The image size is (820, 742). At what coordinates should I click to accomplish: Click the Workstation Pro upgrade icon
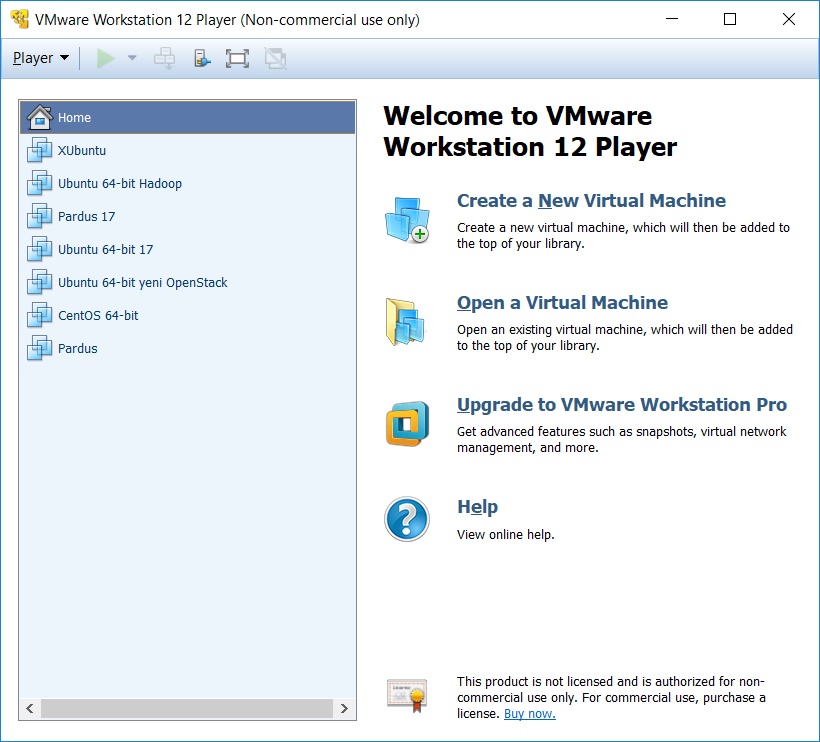coord(407,424)
